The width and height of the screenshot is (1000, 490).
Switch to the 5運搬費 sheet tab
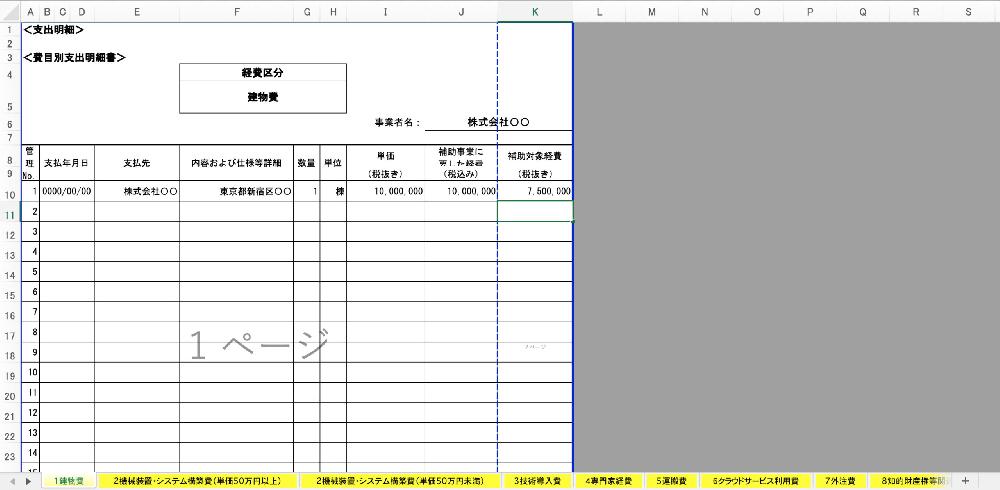point(671,480)
